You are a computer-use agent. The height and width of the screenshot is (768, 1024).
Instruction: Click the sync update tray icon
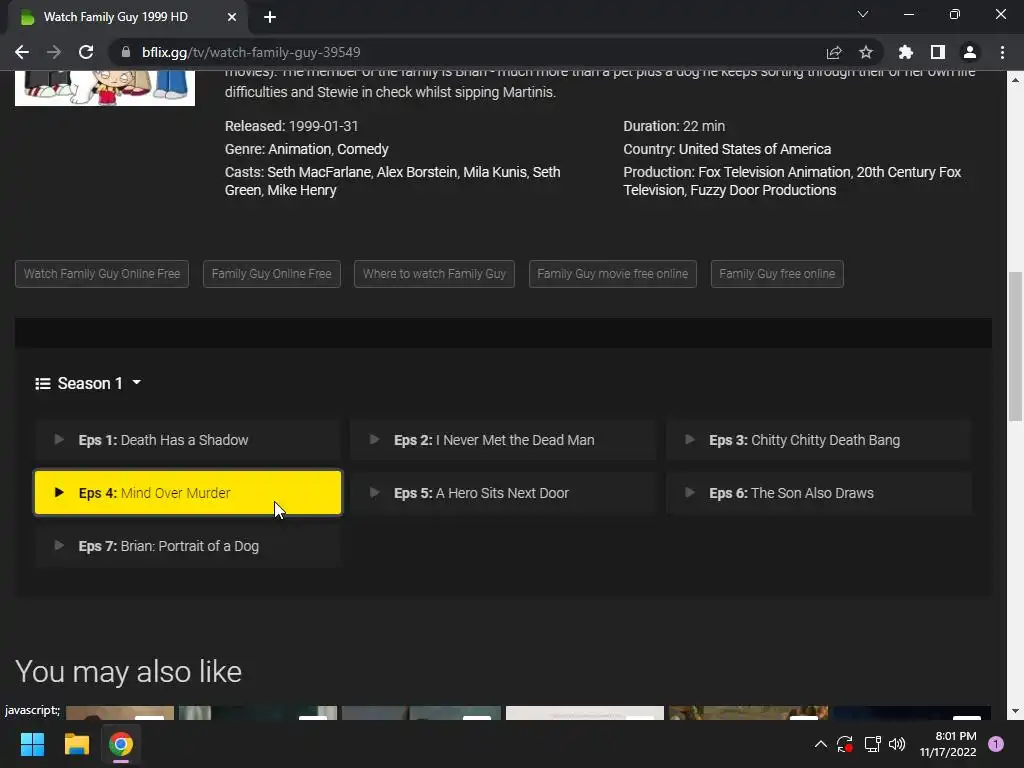[844, 744]
